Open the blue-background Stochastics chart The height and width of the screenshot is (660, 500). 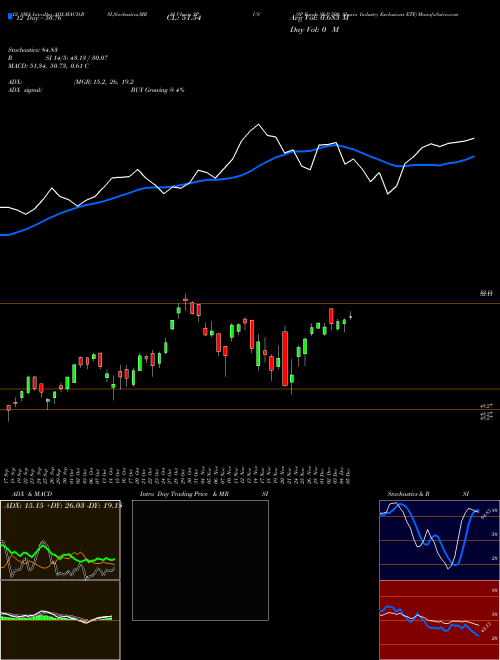440,540
